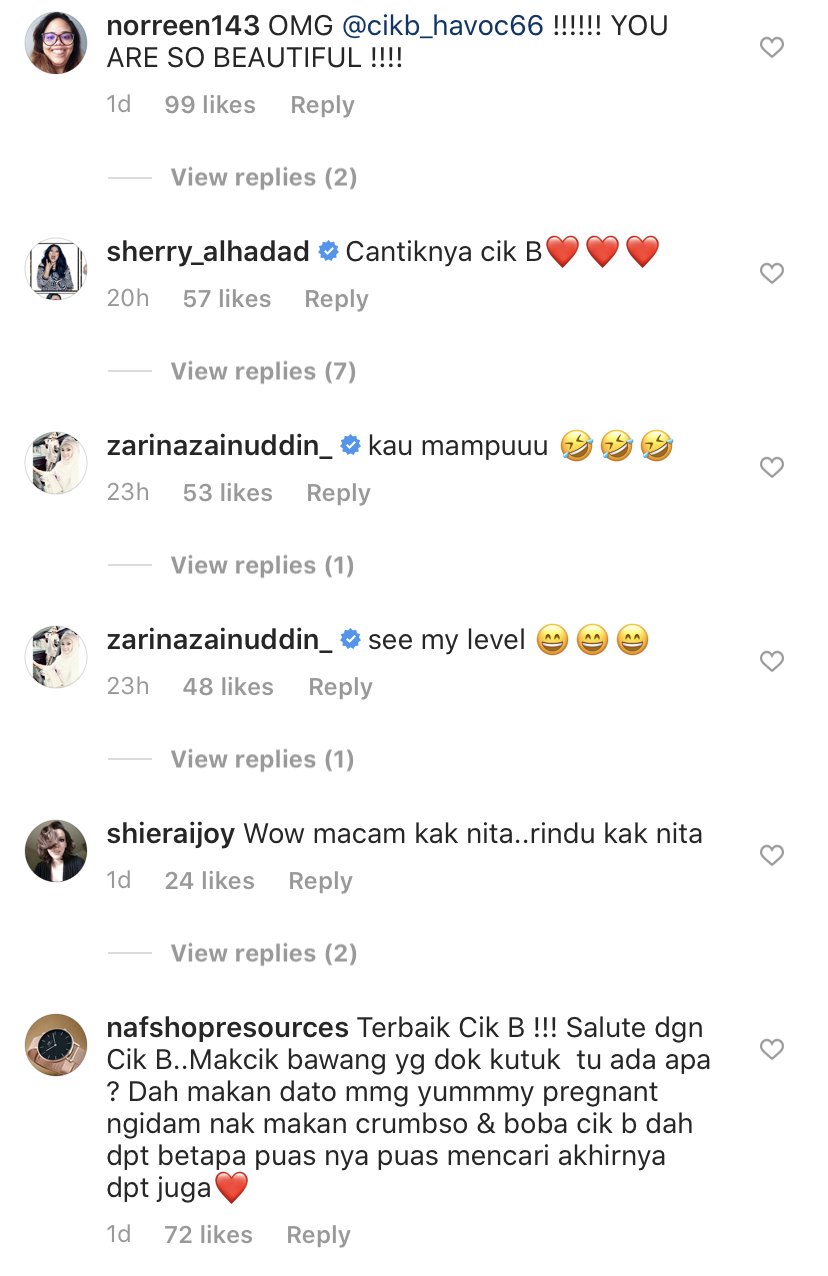Expand replies under shieraijoy's comment
Viewport: 828px width, 1276px height.
pos(263,953)
